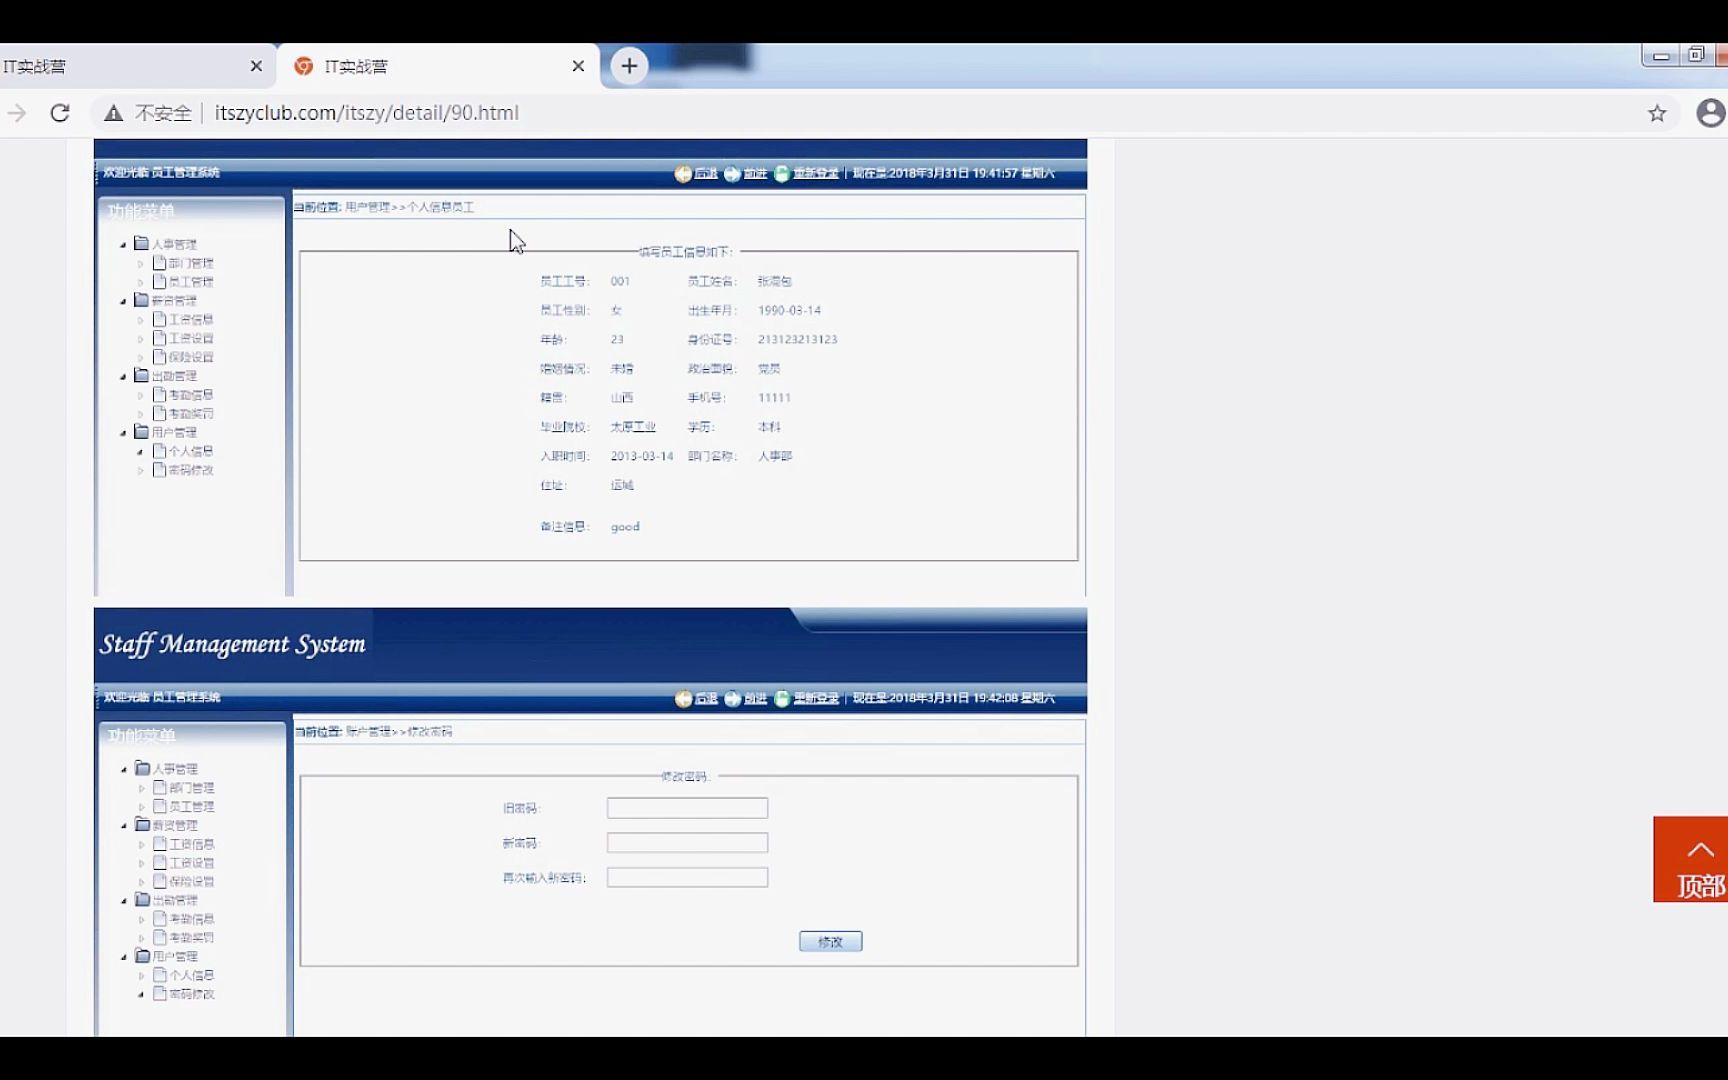
Task: Click 个人信息 document icon on employee info page
Action: pyautogui.click(x=159, y=451)
